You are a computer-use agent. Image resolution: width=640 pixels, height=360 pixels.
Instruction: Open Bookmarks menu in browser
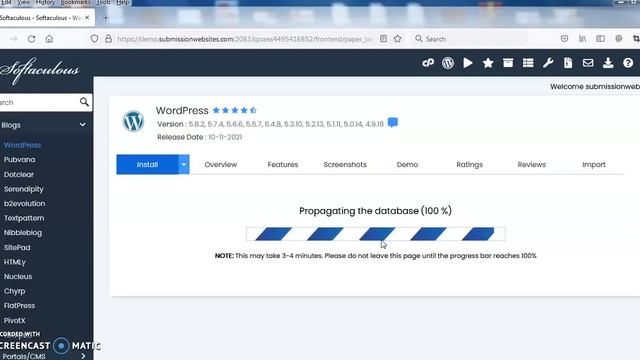(x=76, y=2)
